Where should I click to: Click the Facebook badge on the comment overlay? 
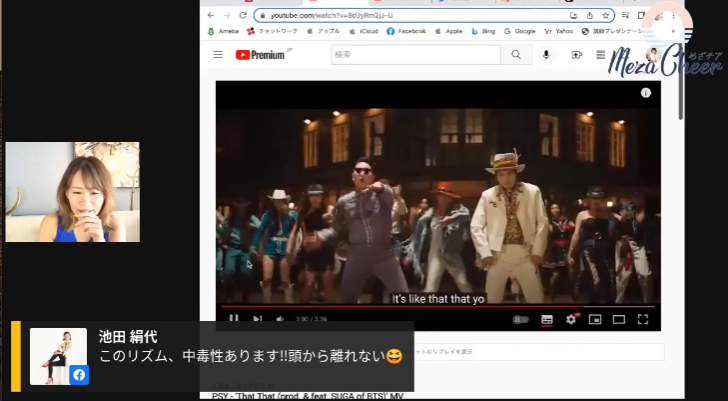click(79, 375)
